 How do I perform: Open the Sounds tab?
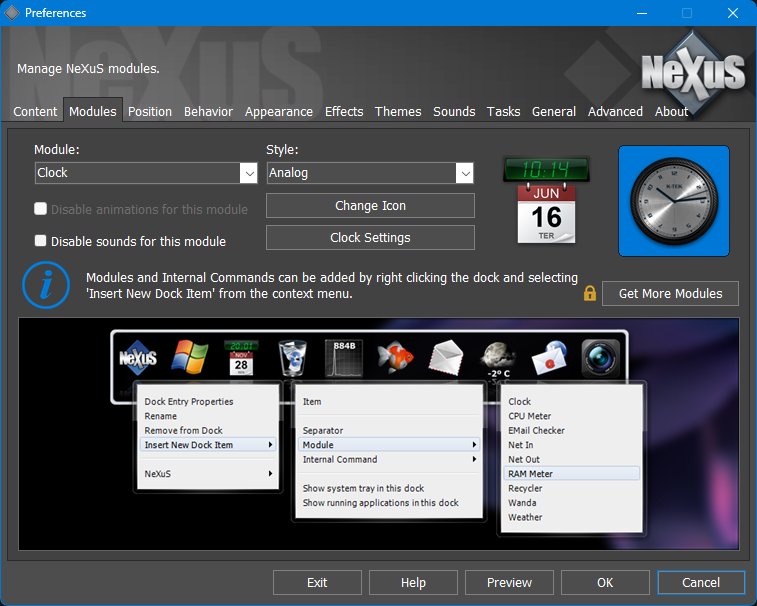(x=454, y=112)
